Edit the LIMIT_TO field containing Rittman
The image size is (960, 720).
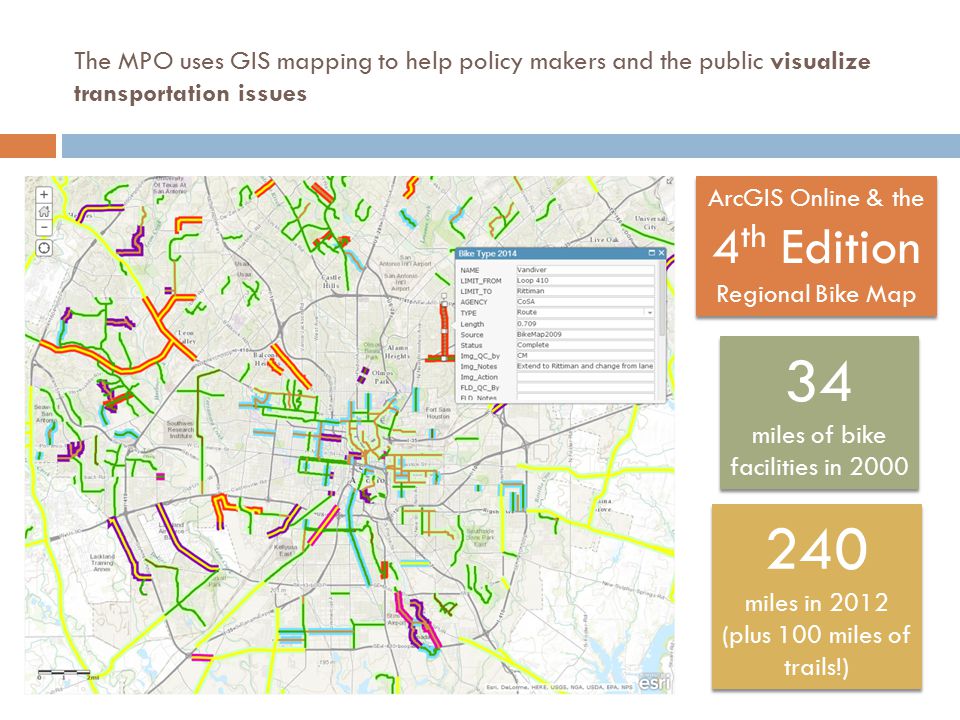(585, 291)
